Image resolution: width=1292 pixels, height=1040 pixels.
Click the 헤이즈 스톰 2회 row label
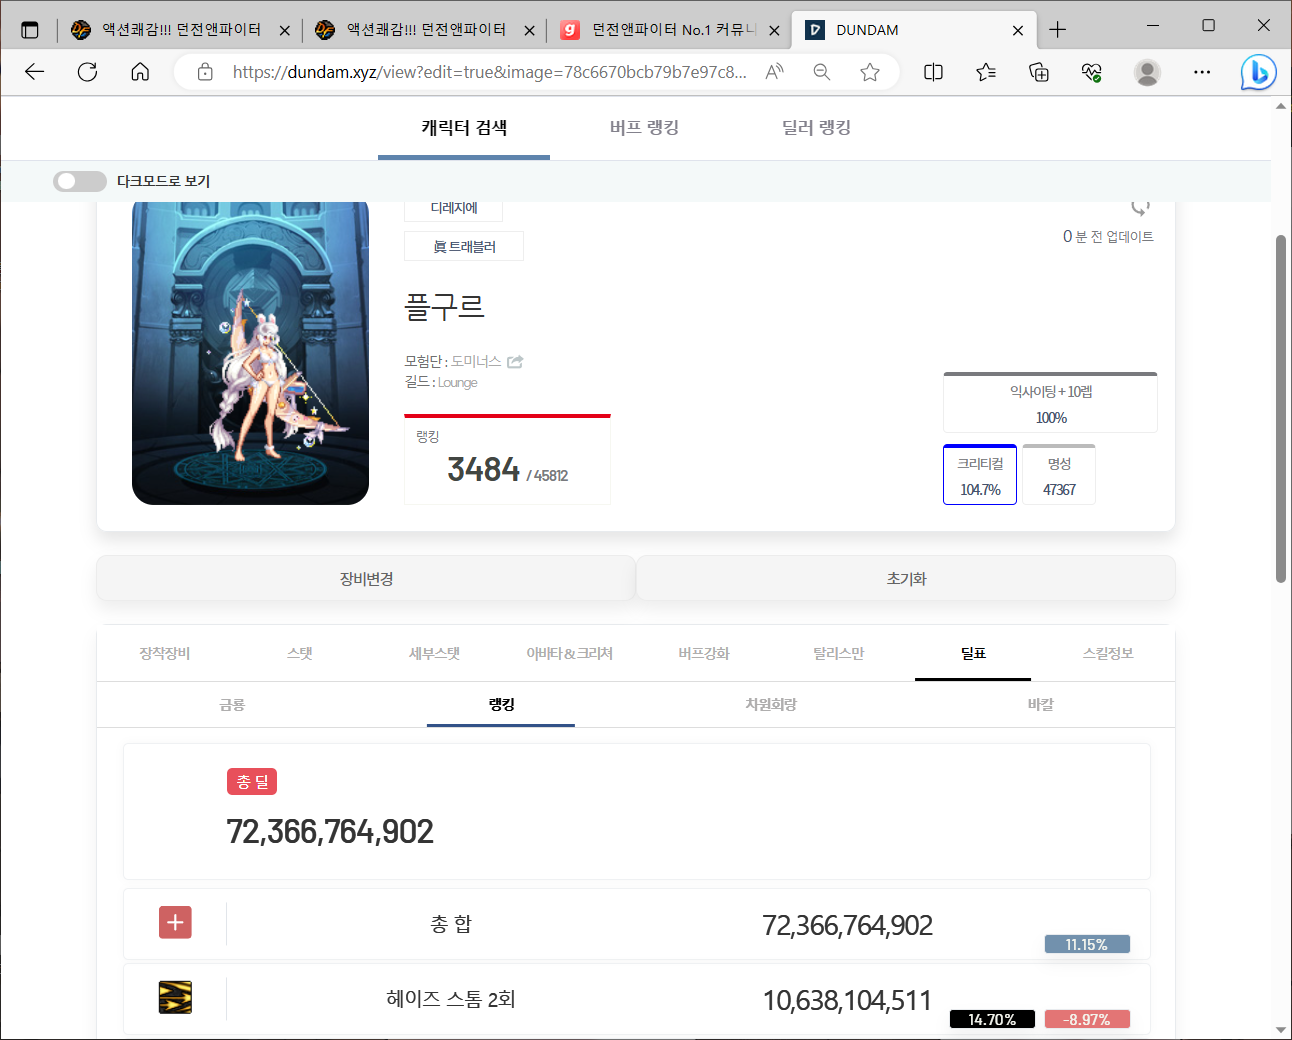click(451, 999)
